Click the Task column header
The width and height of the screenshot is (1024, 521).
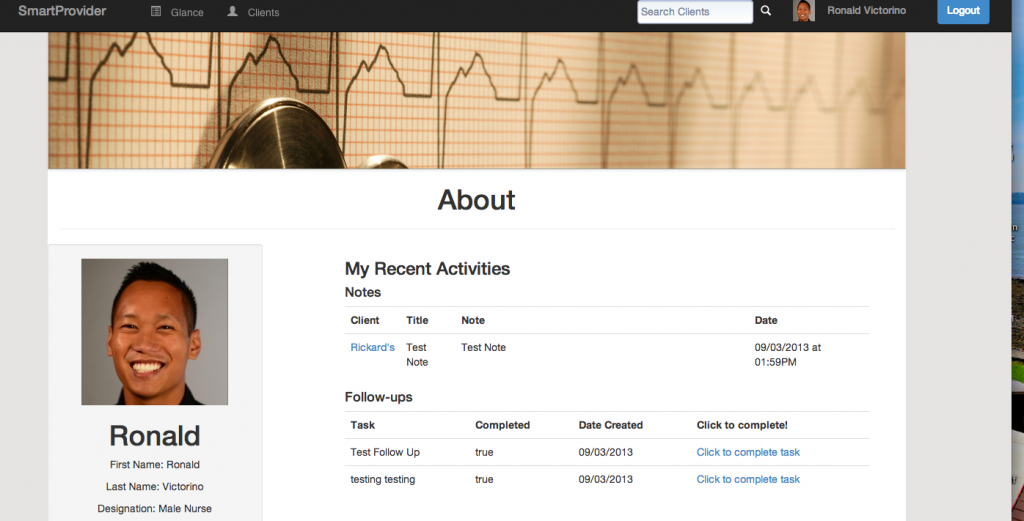click(362, 425)
